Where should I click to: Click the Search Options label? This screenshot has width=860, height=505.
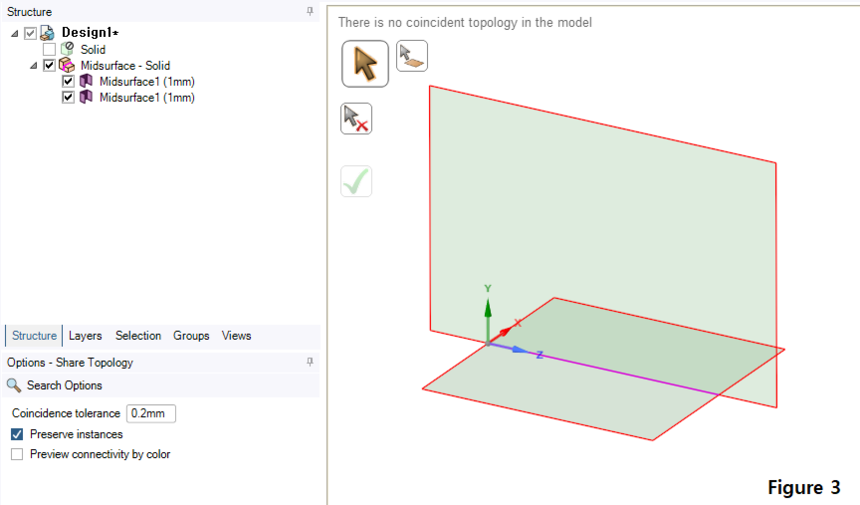click(x=65, y=385)
